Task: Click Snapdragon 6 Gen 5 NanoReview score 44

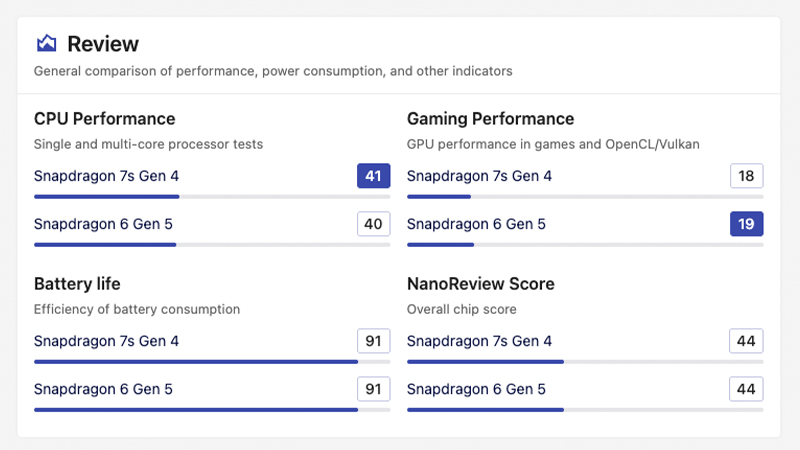Action: point(746,389)
